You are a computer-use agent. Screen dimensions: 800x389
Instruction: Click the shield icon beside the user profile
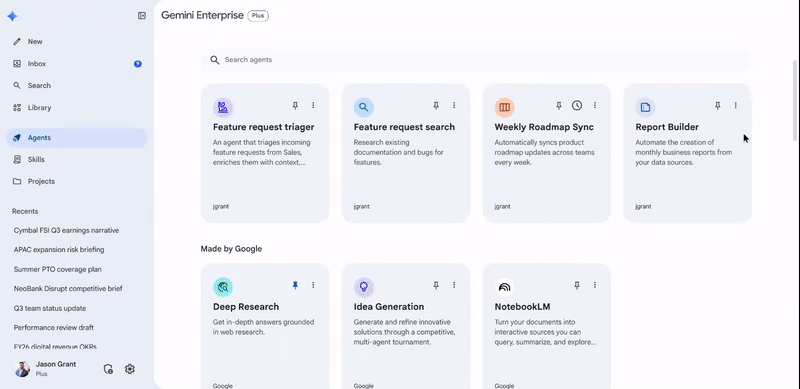point(108,369)
